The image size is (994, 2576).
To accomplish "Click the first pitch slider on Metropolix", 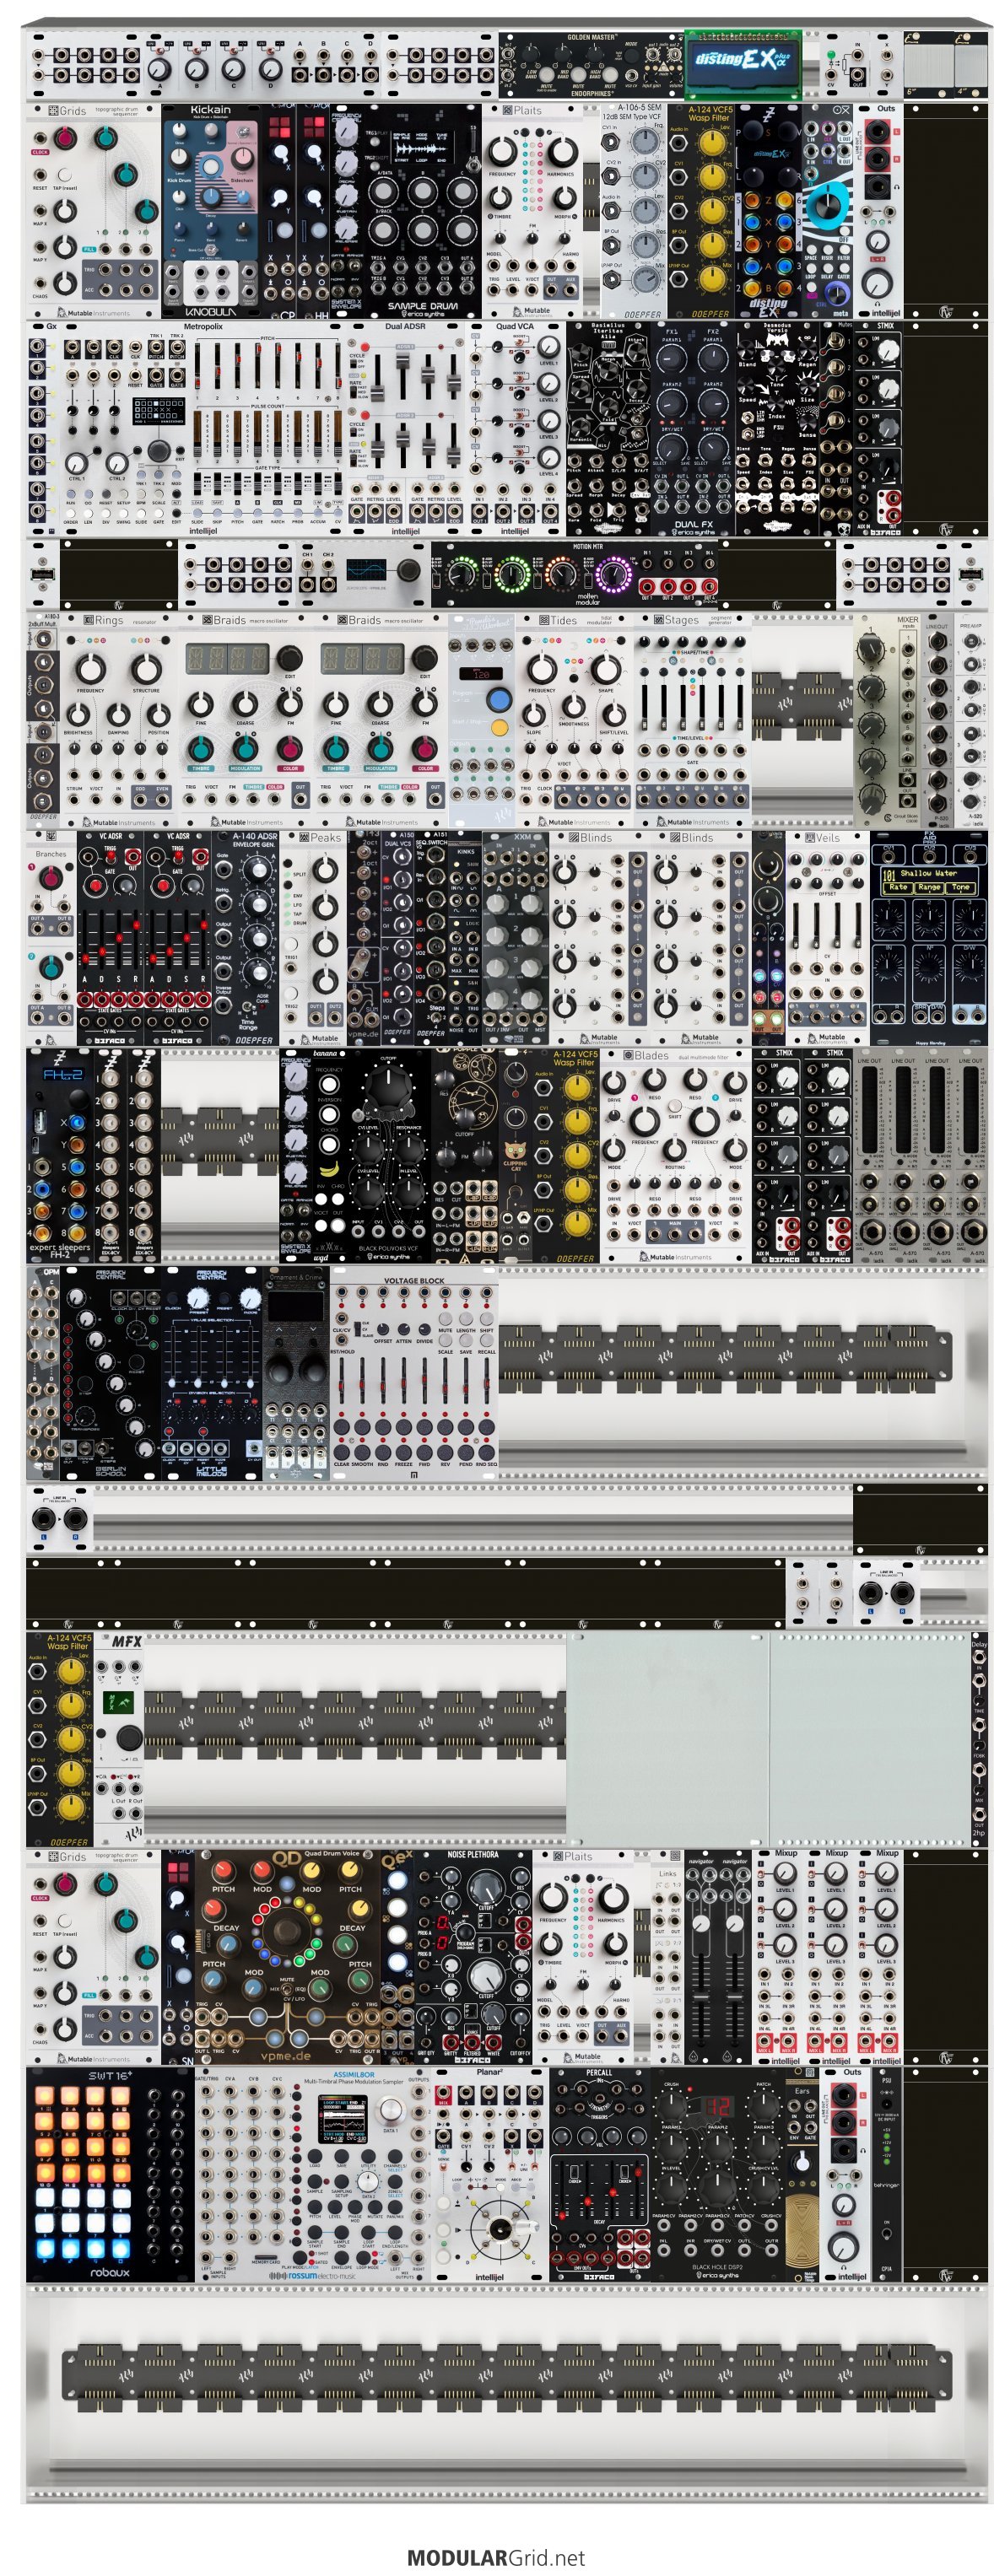I will (200, 366).
